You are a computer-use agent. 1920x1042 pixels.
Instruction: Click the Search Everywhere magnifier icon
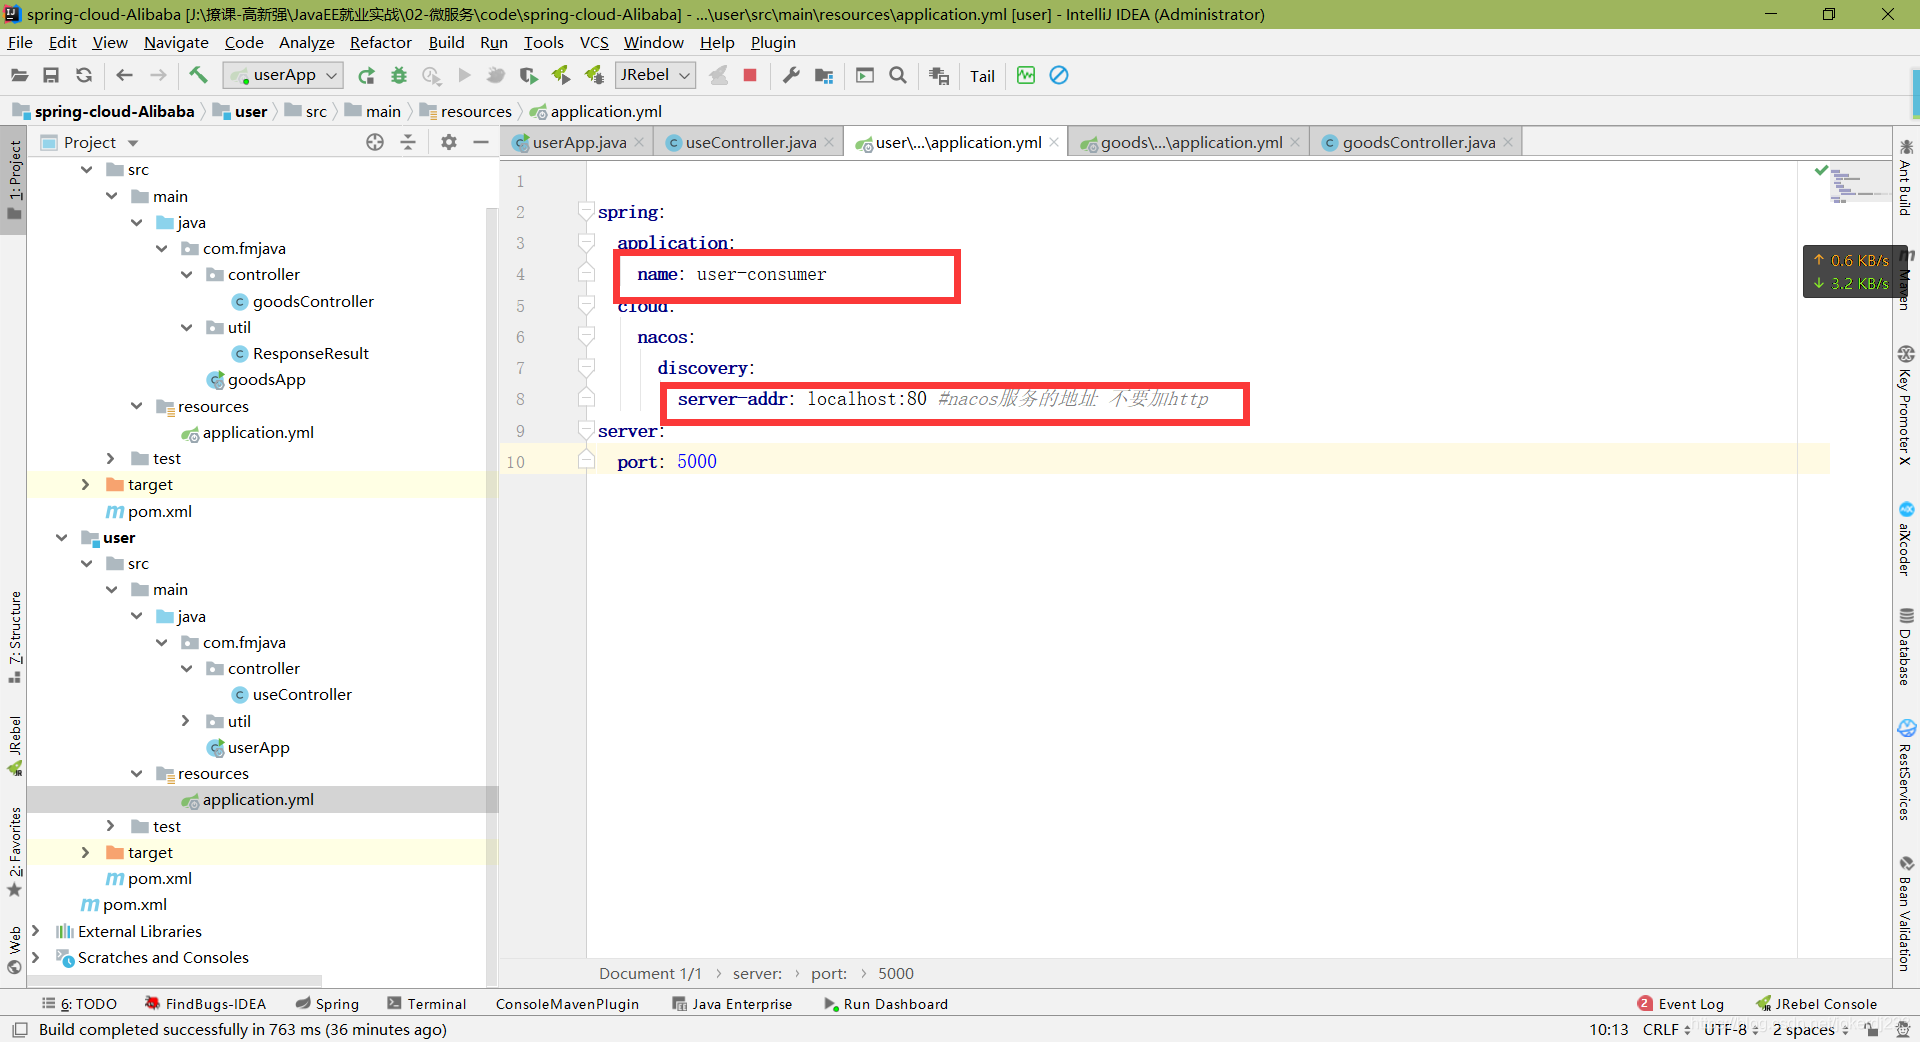898,75
